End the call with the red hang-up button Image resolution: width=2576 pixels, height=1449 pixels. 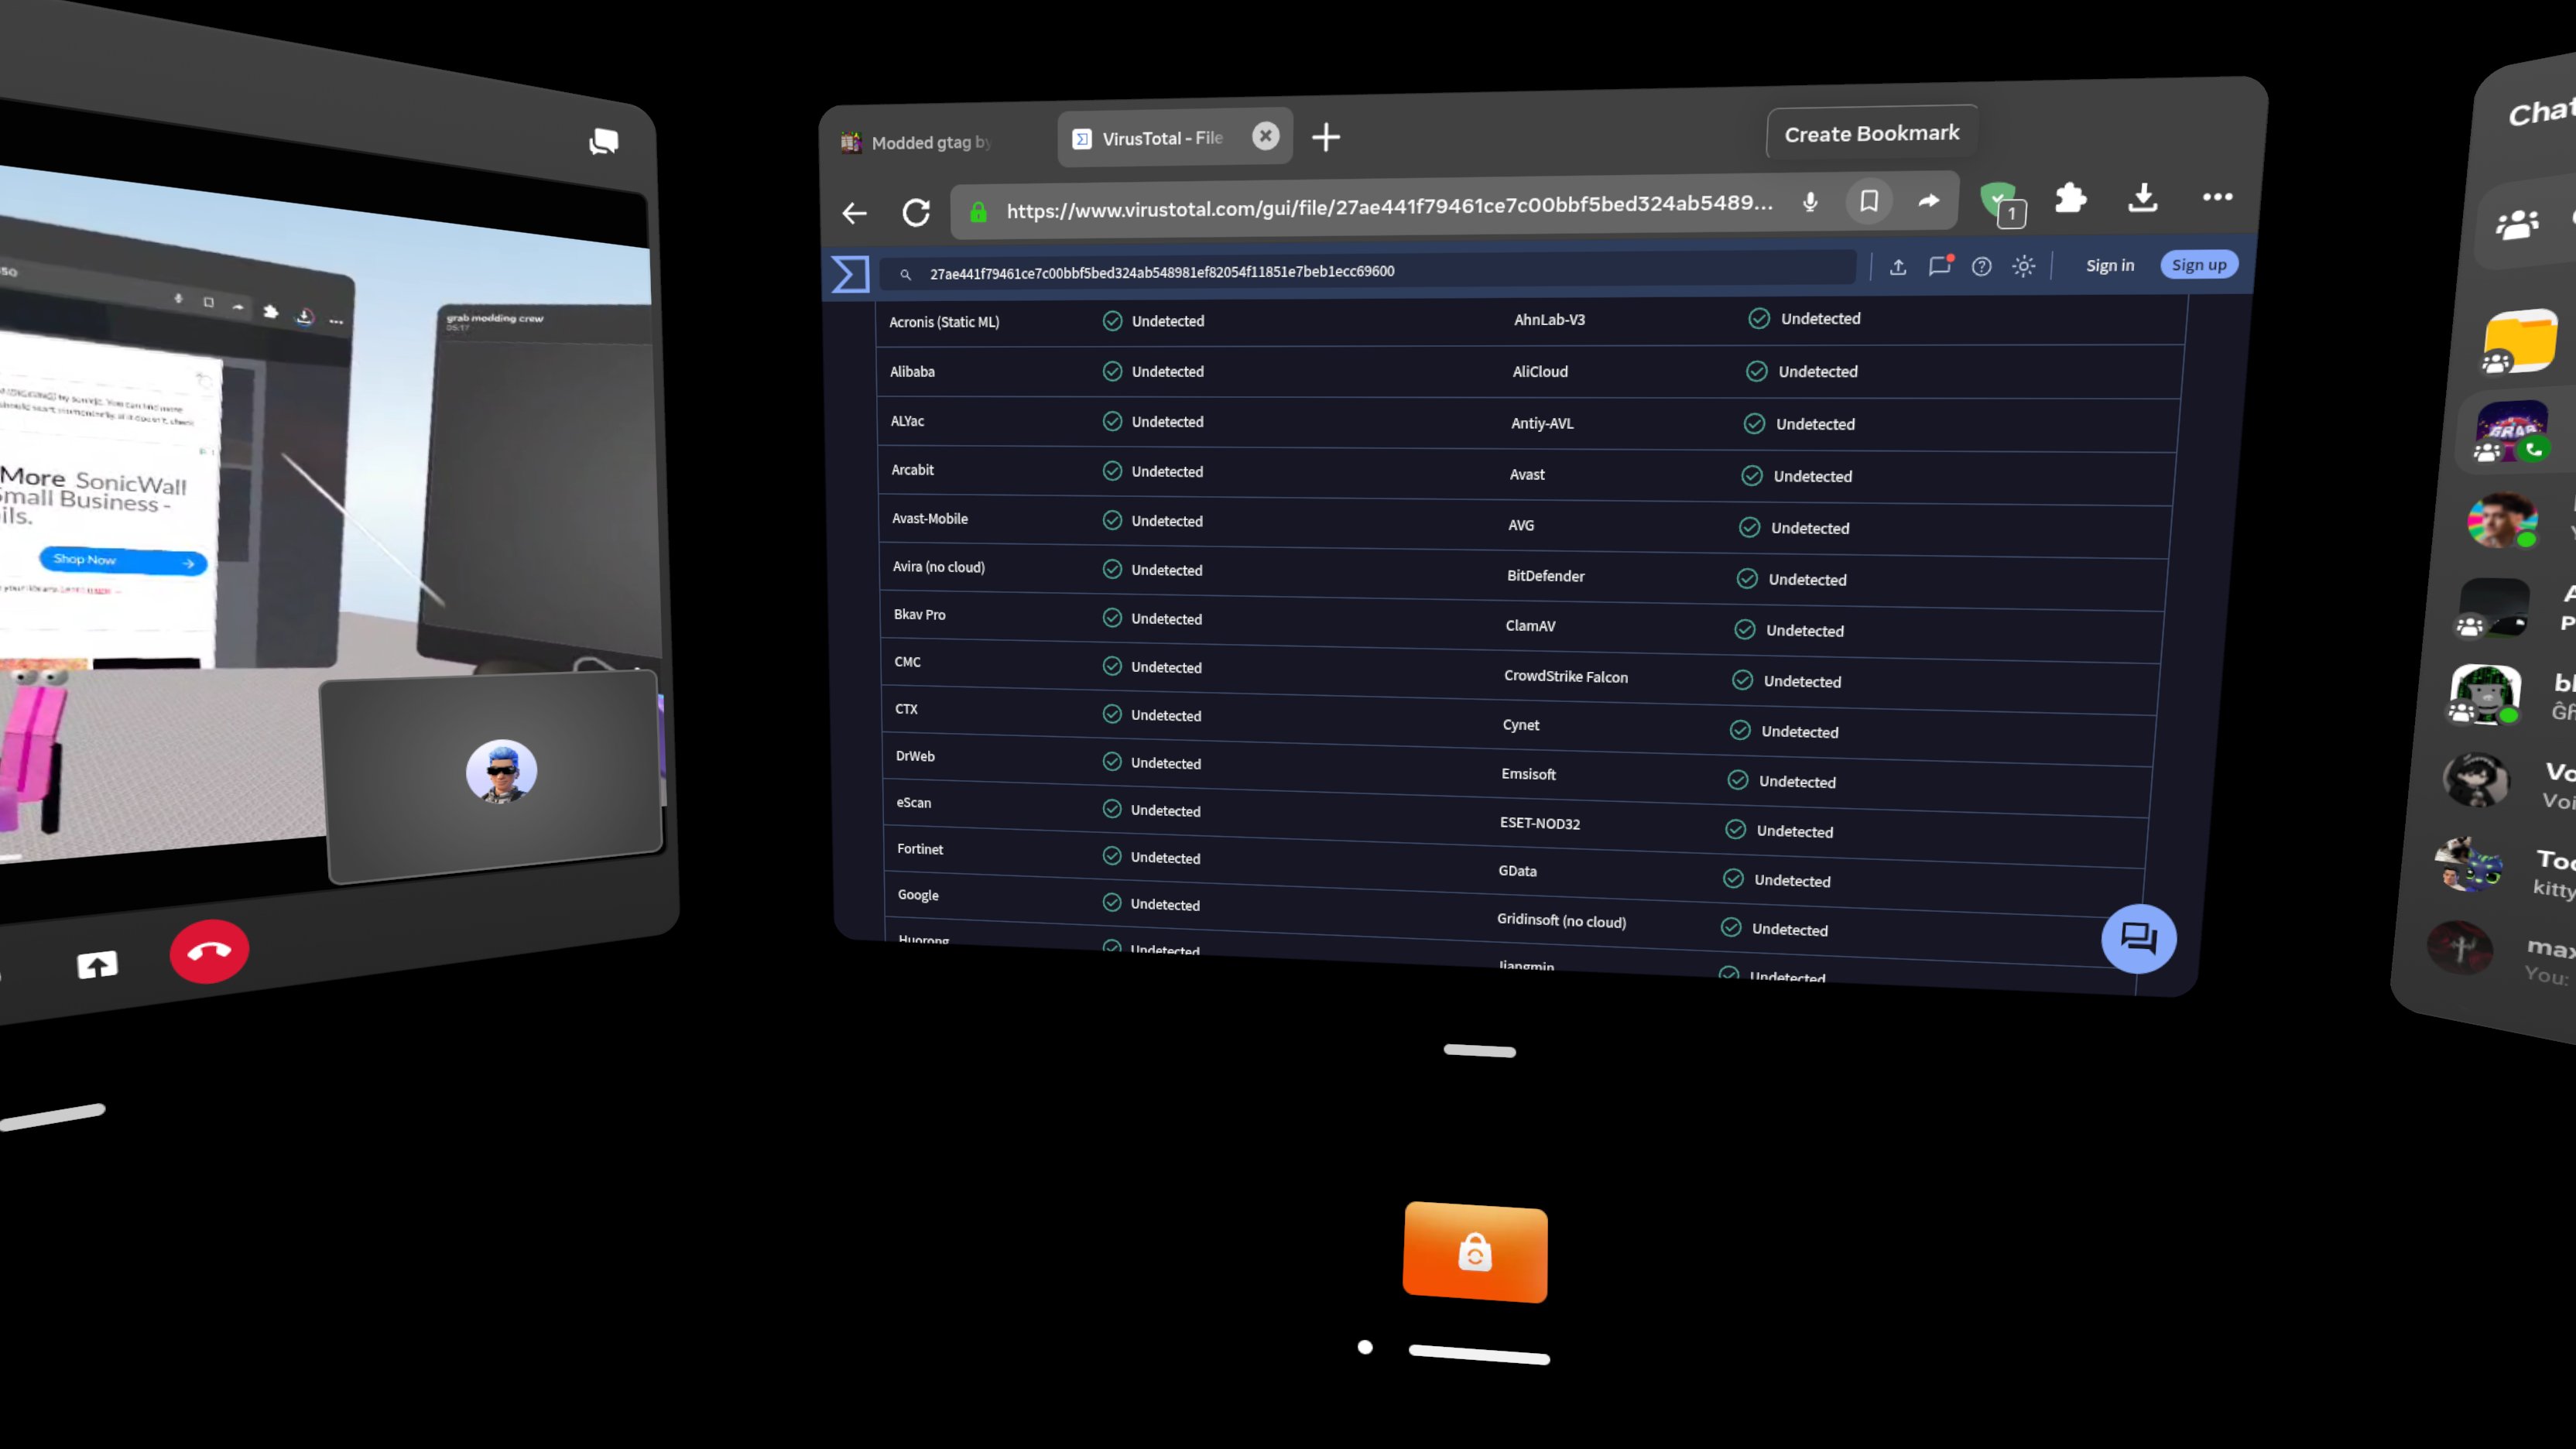click(x=209, y=950)
